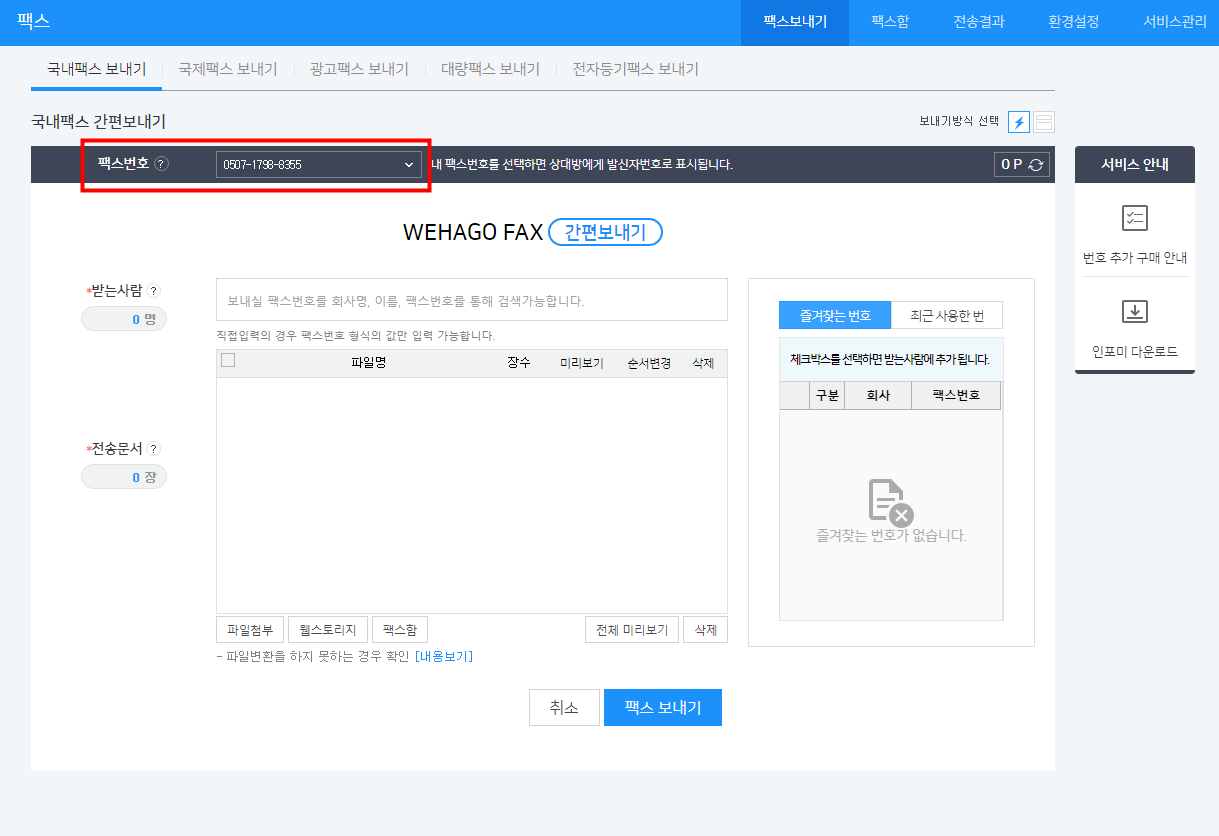The height and width of the screenshot is (836, 1219).
Task: Switch to the 국제팩스 보내기 tab
Action: (227, 69)
